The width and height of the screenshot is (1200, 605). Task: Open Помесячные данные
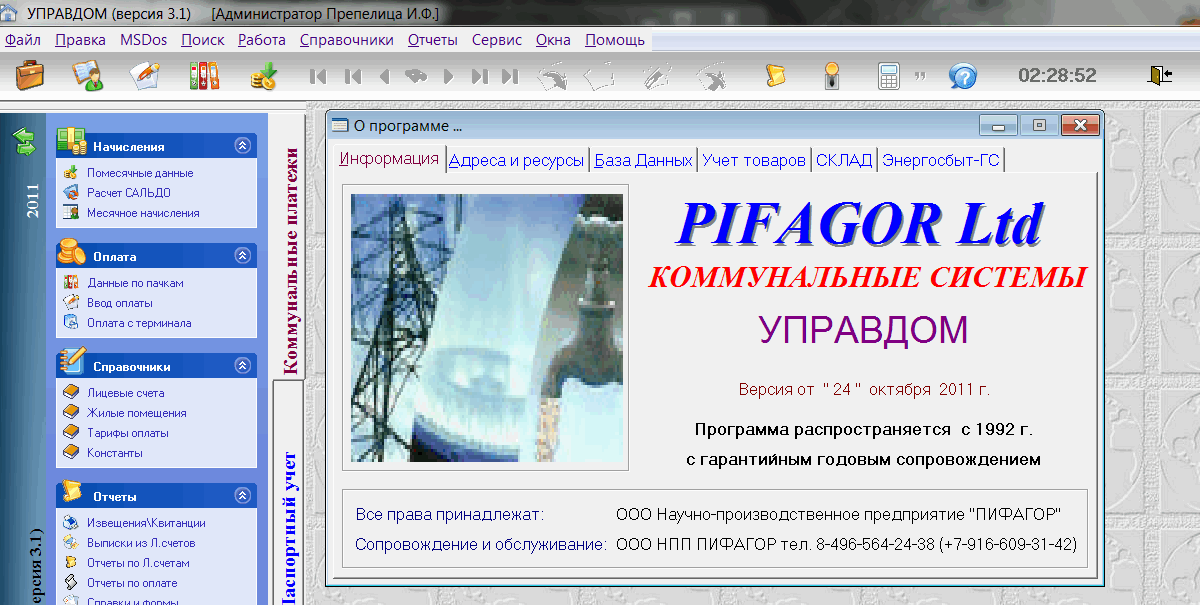pyautogui.click(x=140, y=173)
